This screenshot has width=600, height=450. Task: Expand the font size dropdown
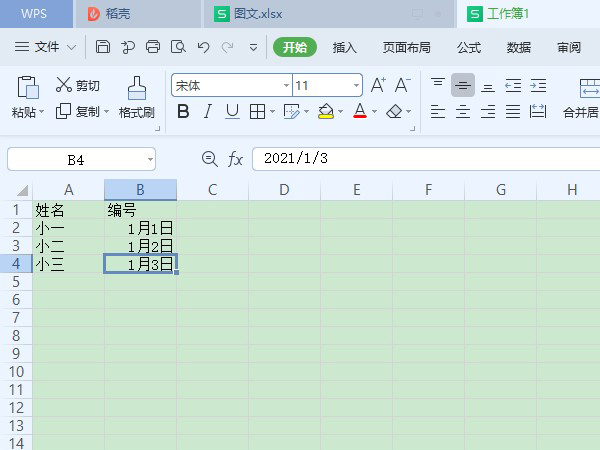356,86
